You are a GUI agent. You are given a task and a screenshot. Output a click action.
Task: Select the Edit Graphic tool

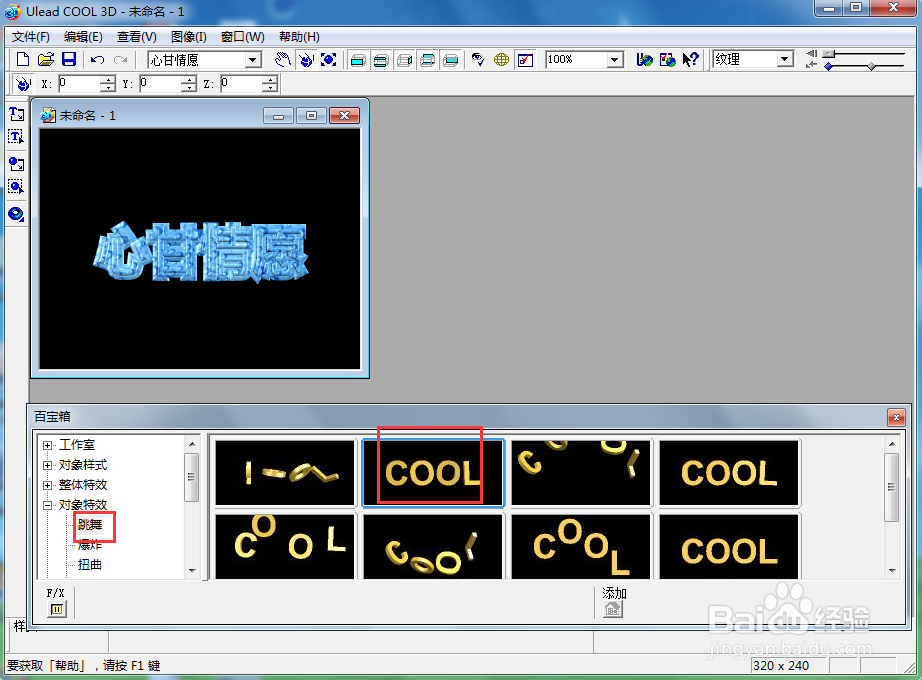coord(16,187)
